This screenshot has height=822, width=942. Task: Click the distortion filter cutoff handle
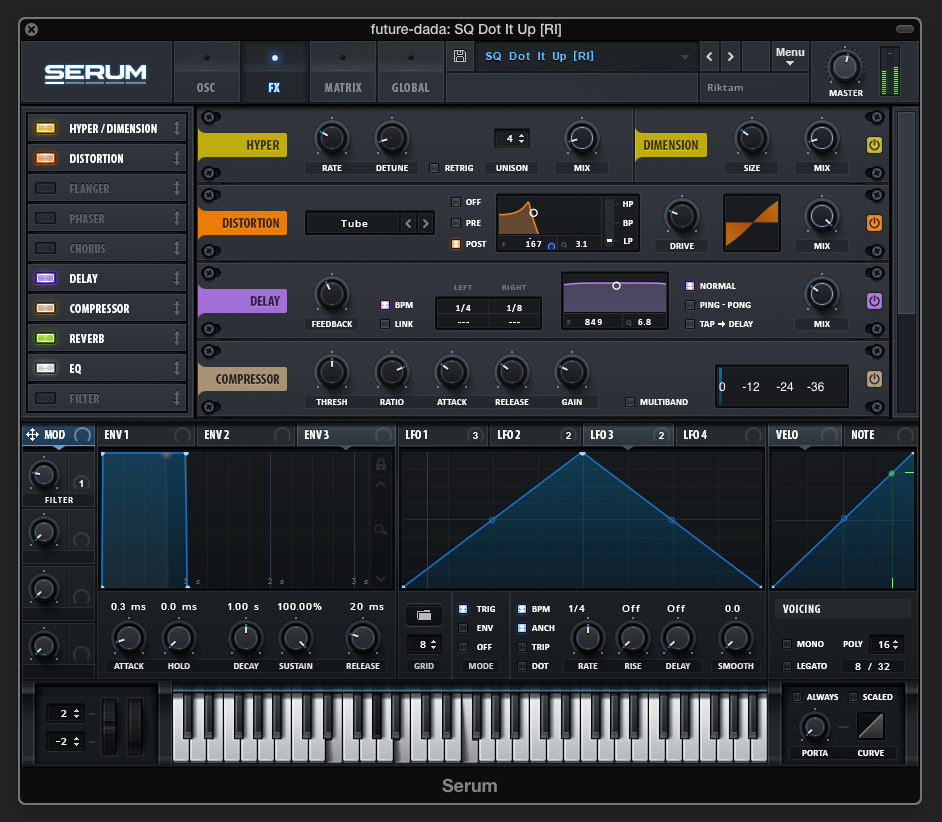(533, 213)
